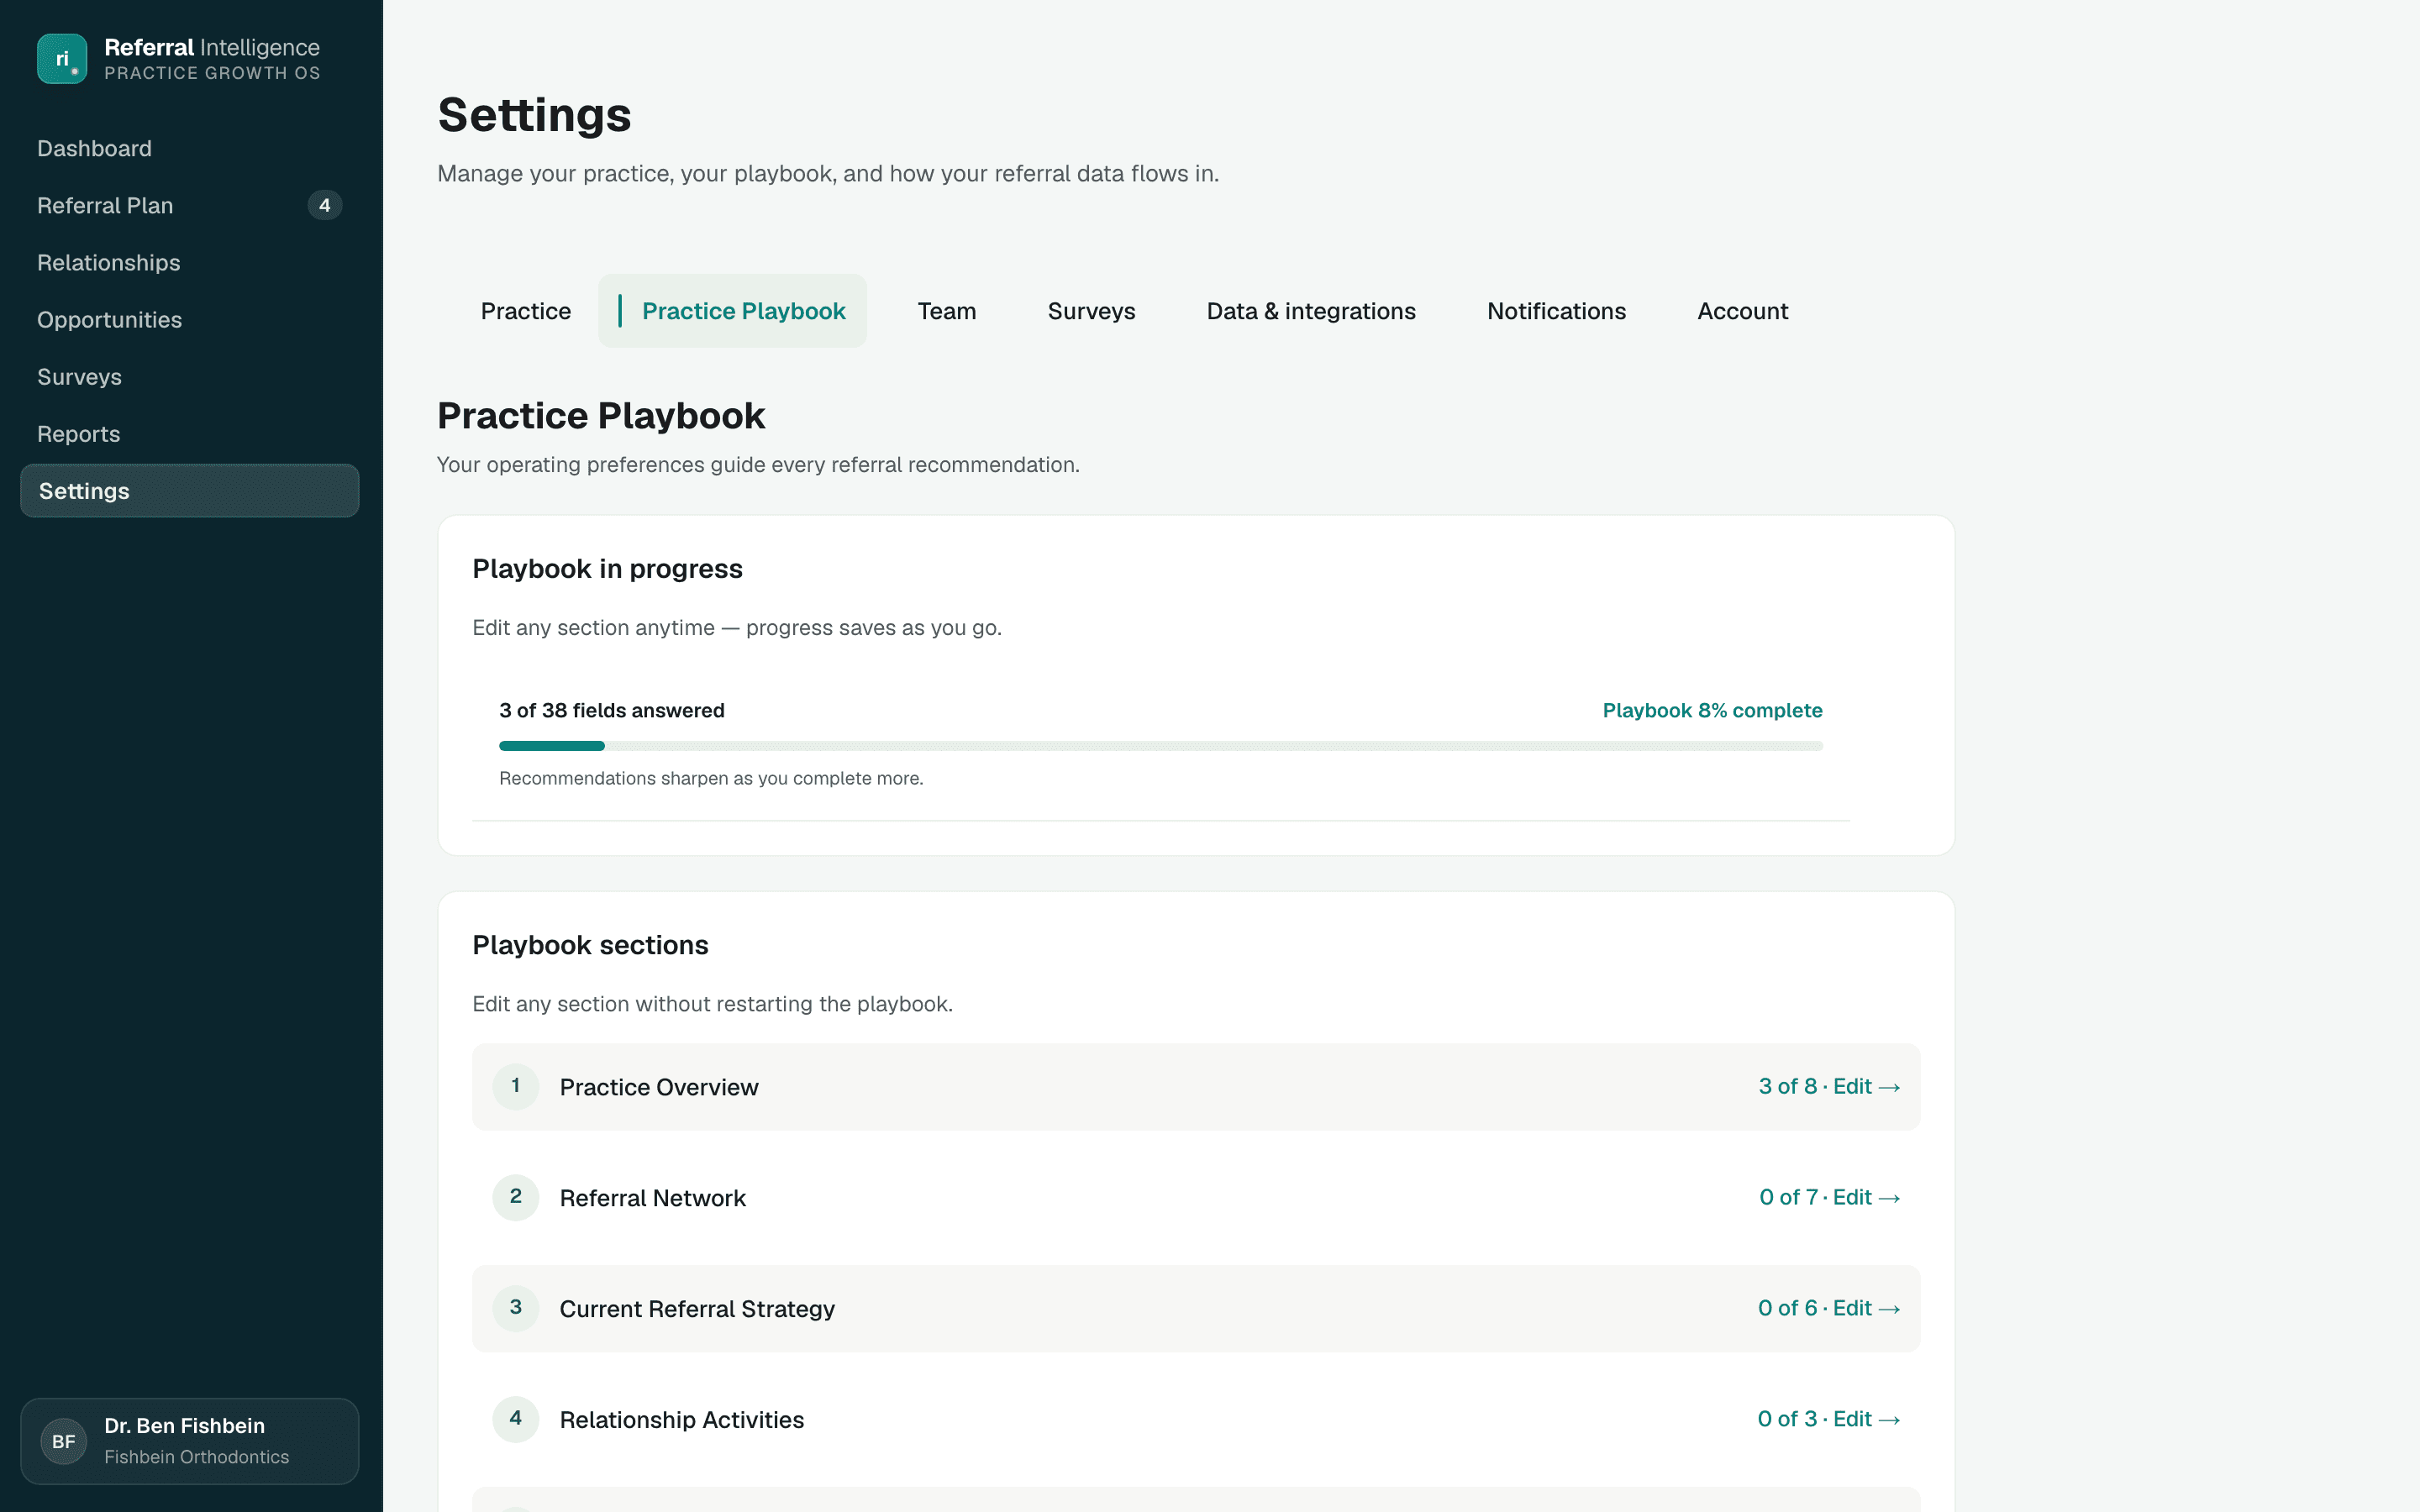View Reports in the sidebar
2420x1512 pixels.
[190, 433]
